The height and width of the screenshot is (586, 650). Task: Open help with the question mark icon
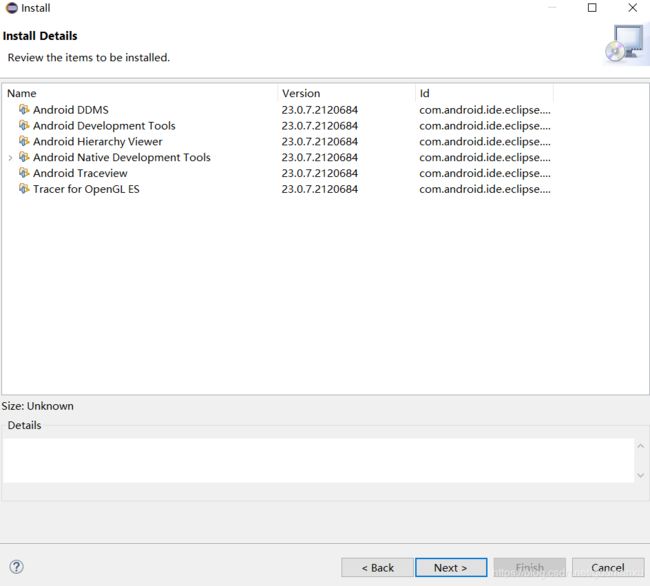click(17, 567)
